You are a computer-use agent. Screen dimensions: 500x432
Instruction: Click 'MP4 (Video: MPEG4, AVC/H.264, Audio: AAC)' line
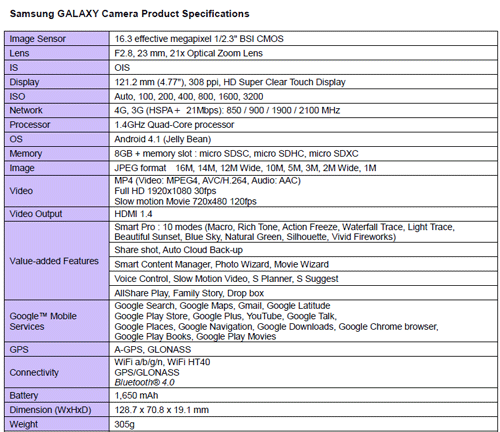tap(207, 181)
